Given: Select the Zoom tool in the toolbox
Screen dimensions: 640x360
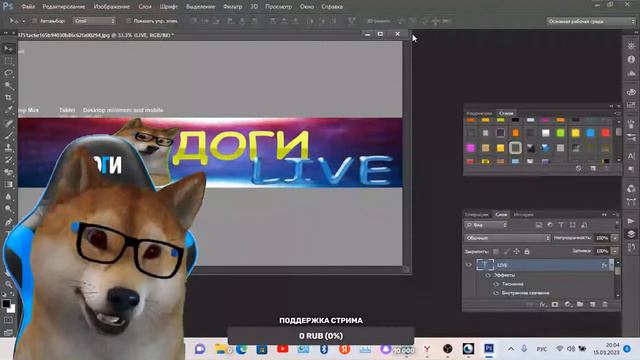Looking at the screenshot, I should (x=9, y=284).
